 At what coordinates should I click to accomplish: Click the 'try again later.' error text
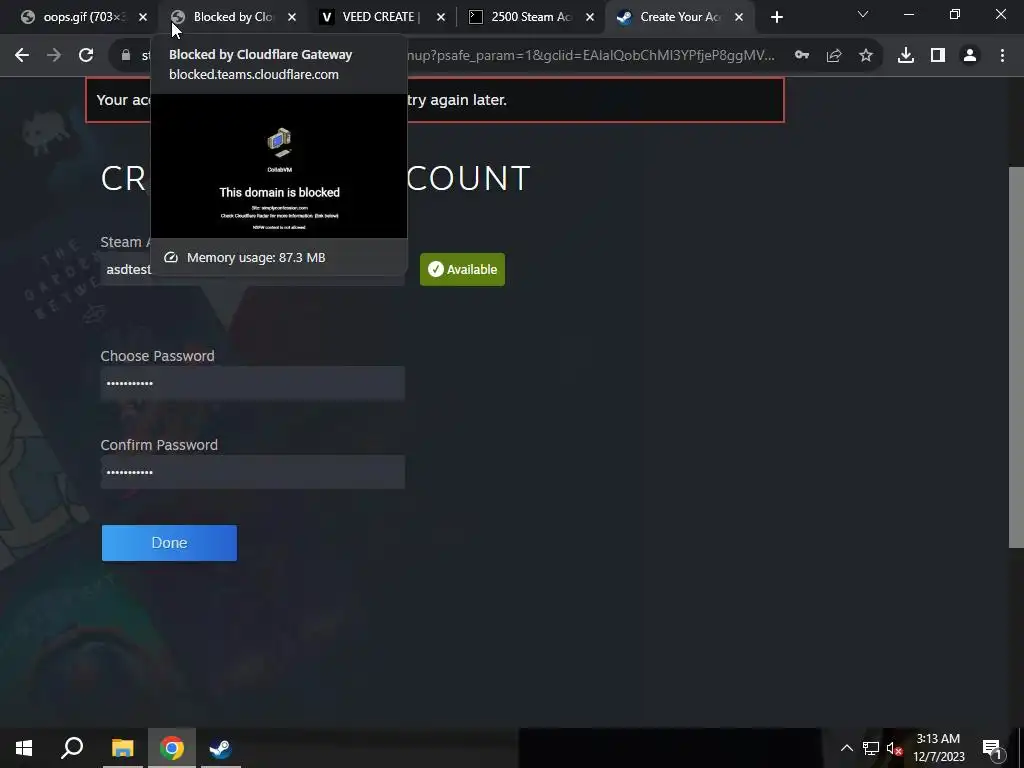(457, 100)
